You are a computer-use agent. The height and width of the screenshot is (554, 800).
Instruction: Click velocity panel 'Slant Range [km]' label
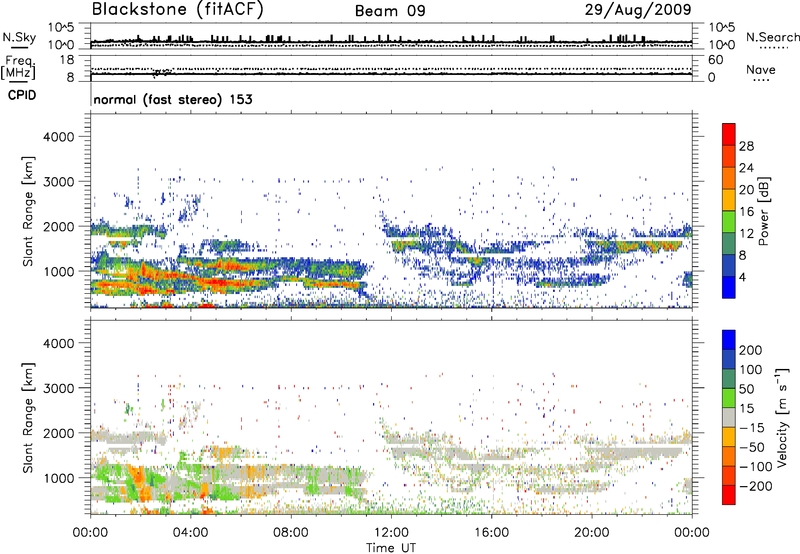click(28, 417)
